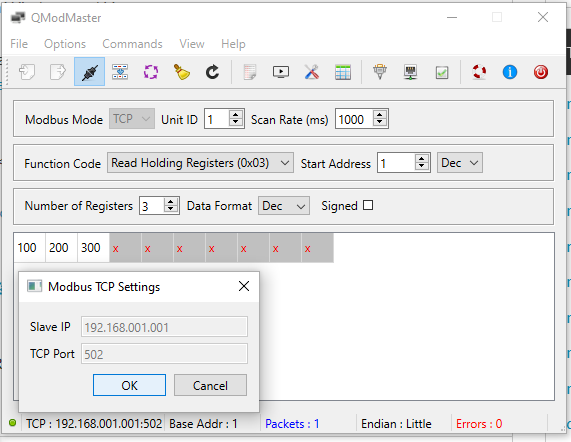The width and height of the screenshot is (571, 442).
Task: Open the Help menu
Action: pos(233,44)
